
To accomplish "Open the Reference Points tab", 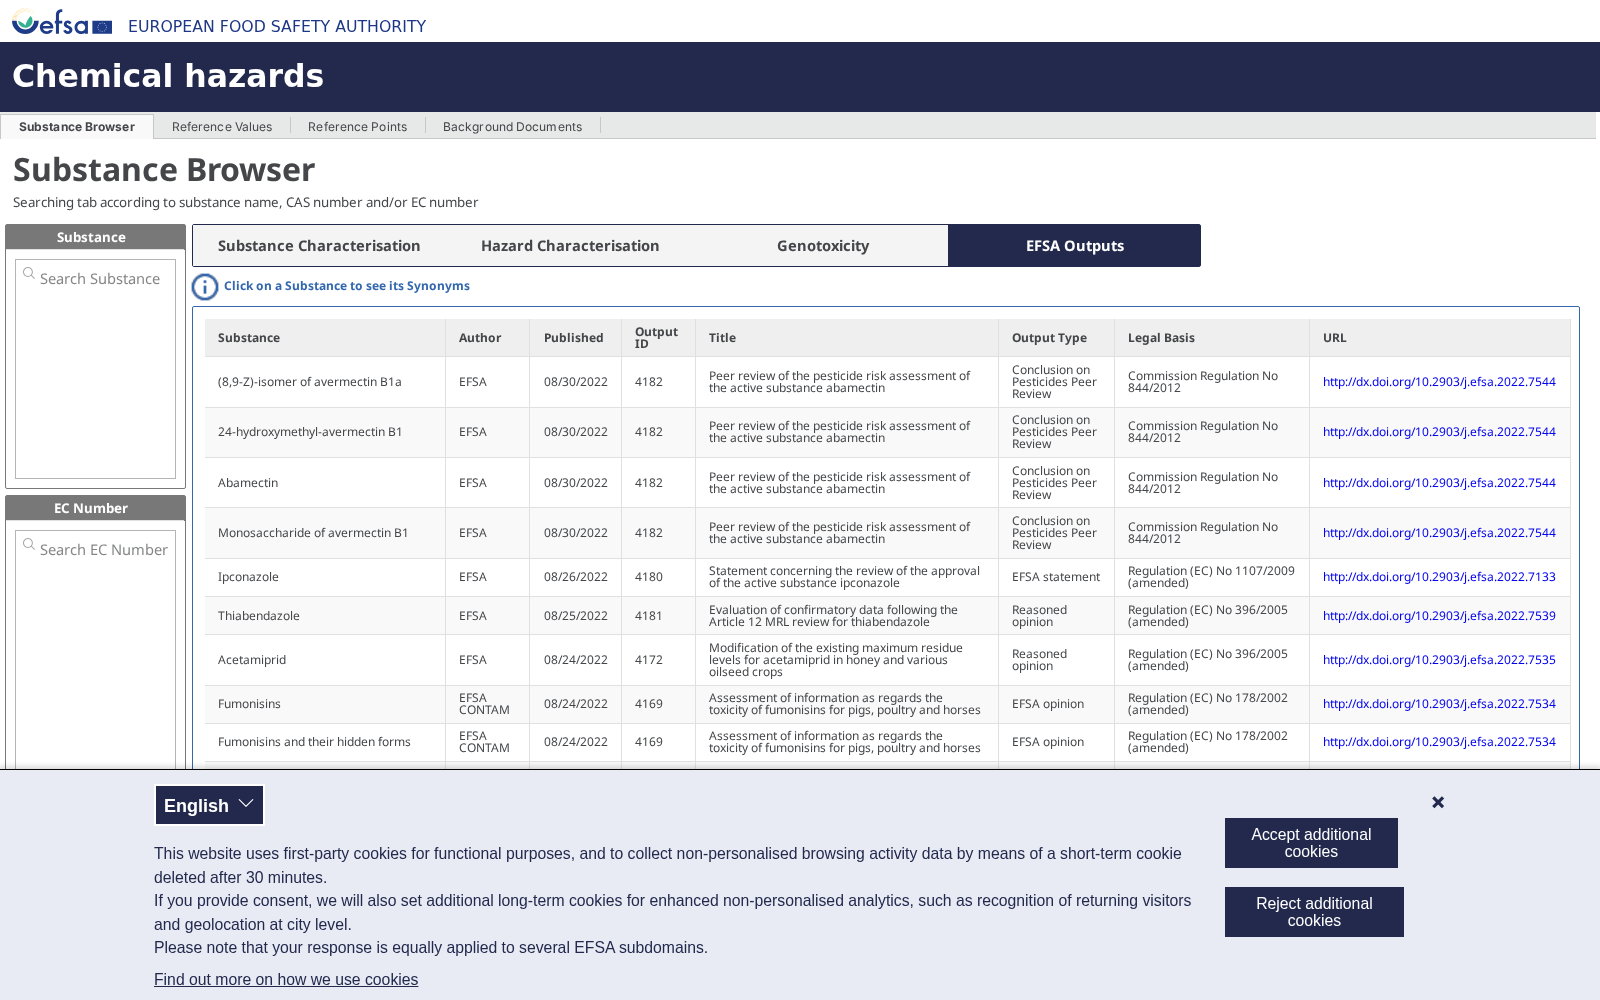I will 357,127.
